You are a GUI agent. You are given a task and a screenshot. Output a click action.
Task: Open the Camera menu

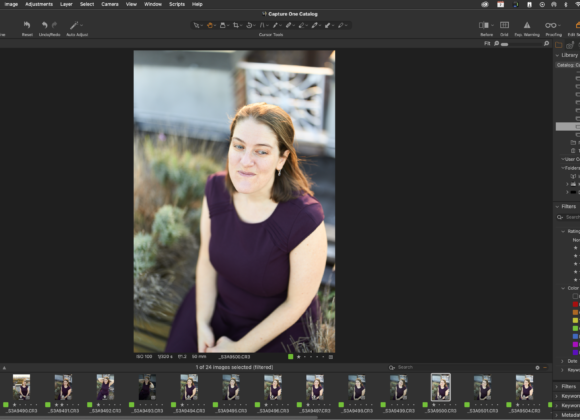(110, 4)
